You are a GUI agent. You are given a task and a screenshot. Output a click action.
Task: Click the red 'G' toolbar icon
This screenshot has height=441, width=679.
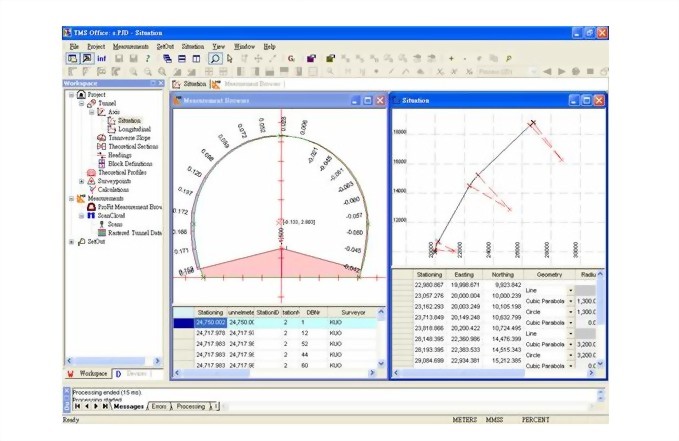tap(291, 58)
